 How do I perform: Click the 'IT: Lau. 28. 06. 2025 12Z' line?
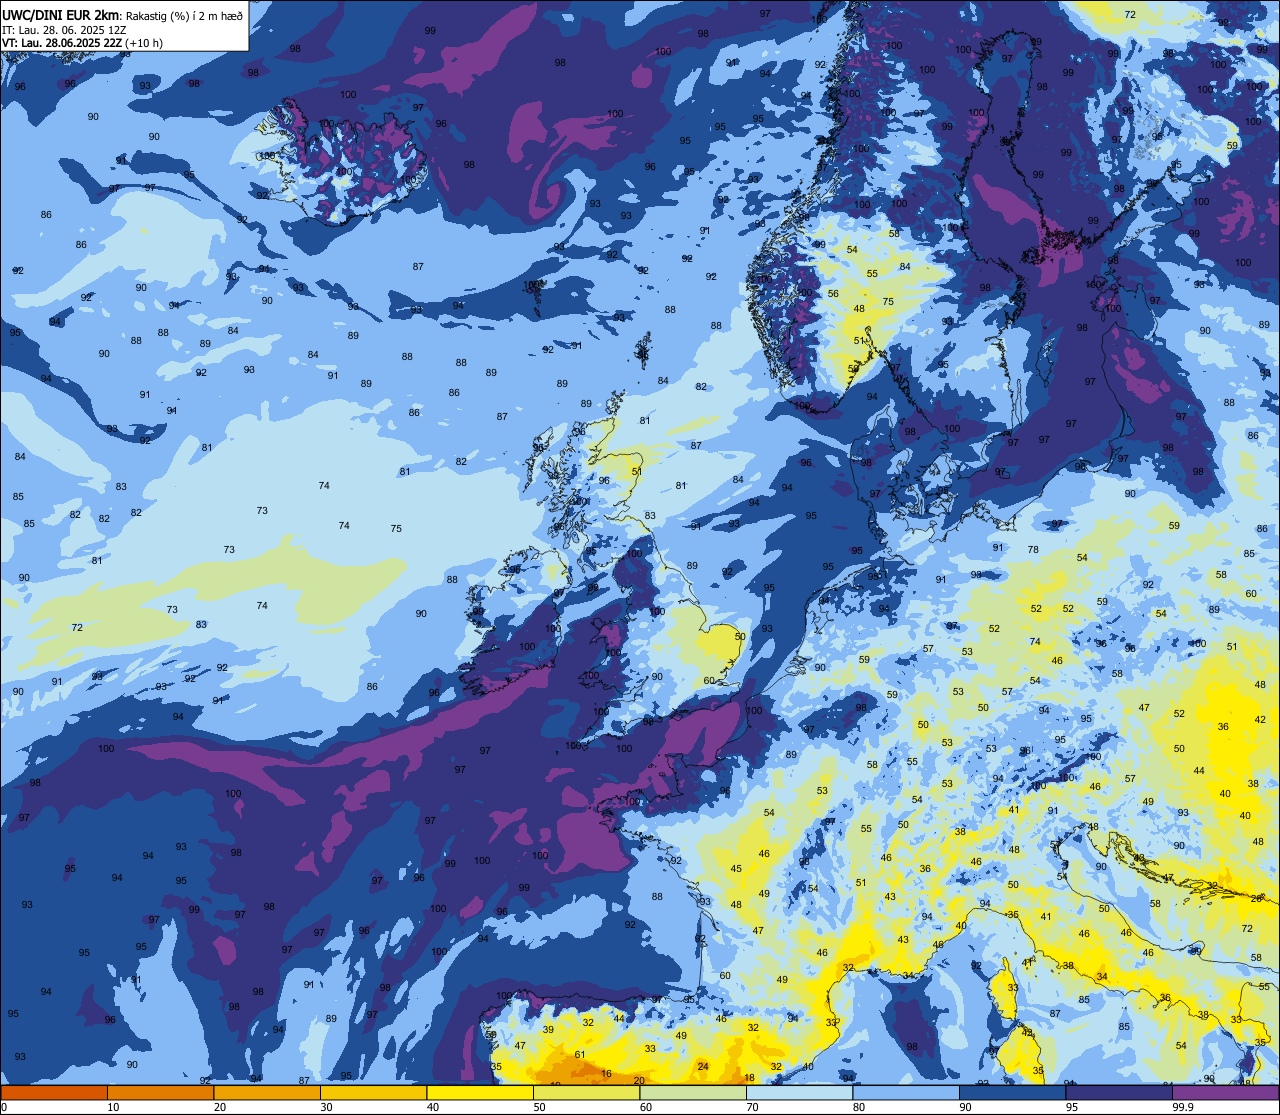[64, 30]
